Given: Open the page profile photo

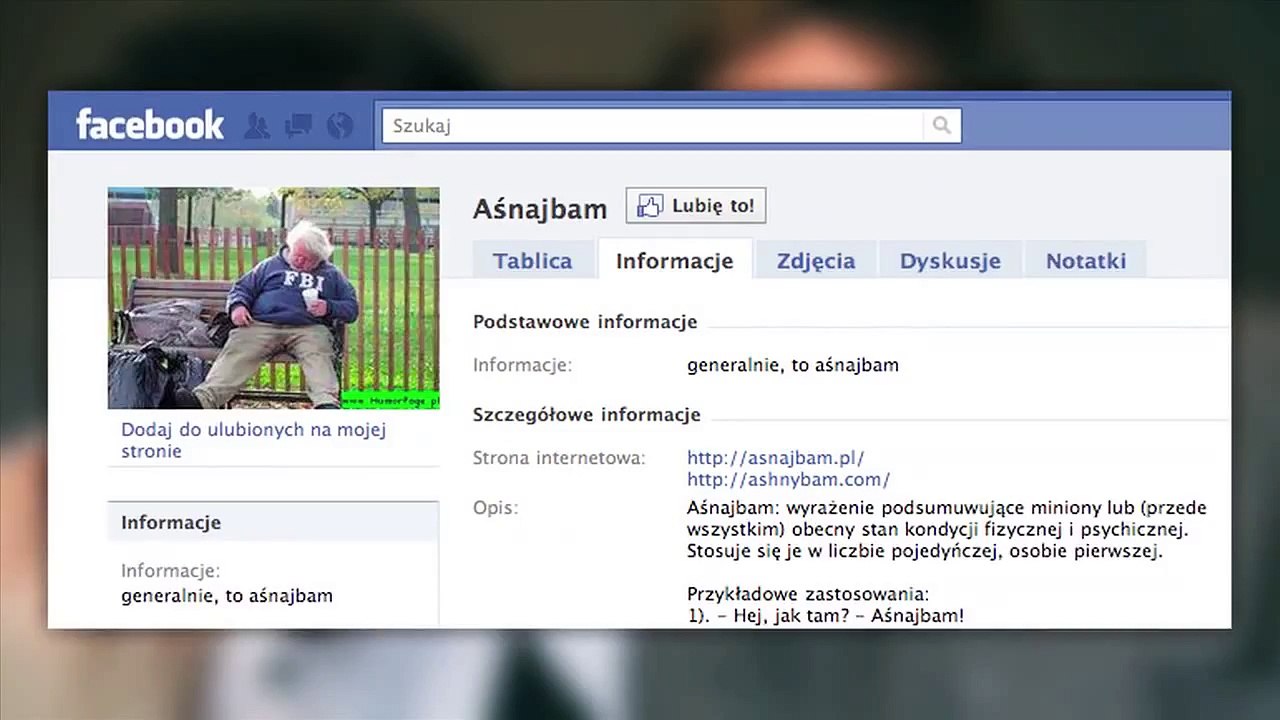Looking at the screenshot, I should click(x=273, y=298).
